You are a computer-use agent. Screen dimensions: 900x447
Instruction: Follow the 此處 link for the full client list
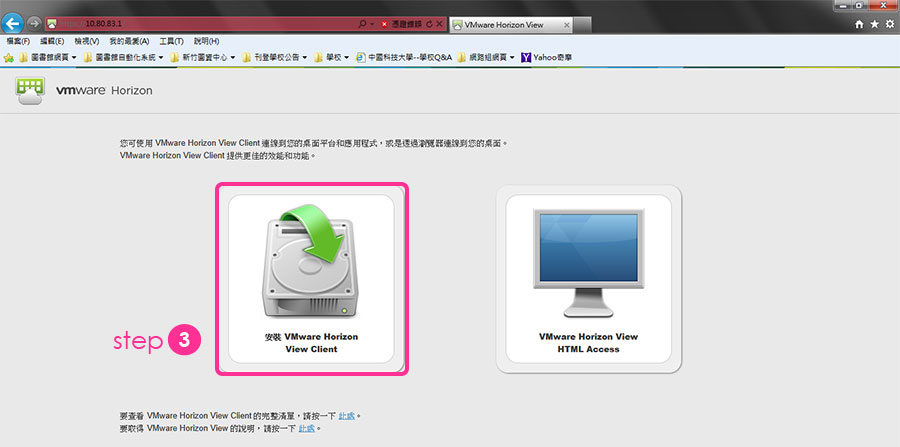point(346,415)
